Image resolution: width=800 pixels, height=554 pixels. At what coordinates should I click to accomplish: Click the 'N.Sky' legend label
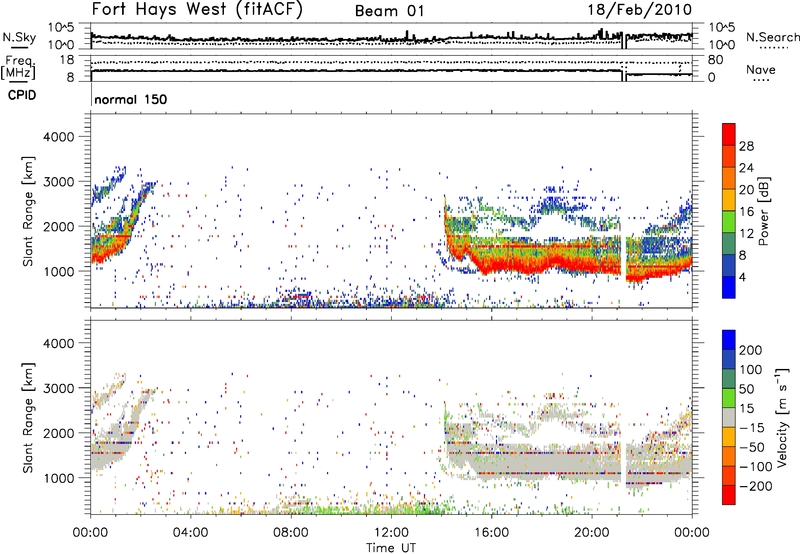coord(19,37)
